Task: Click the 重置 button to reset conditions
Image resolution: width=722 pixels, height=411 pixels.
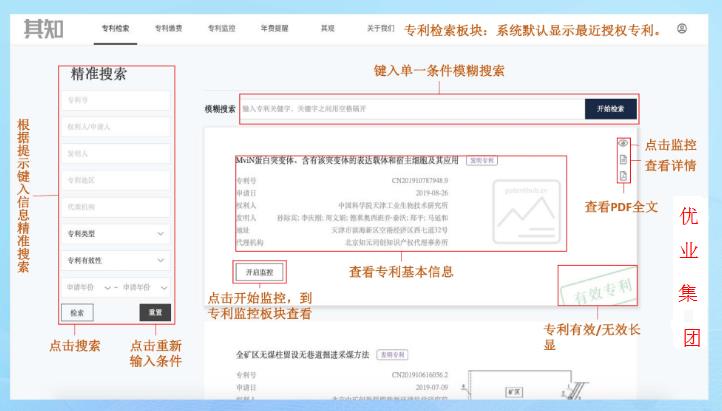Action: tap(155, 313)
